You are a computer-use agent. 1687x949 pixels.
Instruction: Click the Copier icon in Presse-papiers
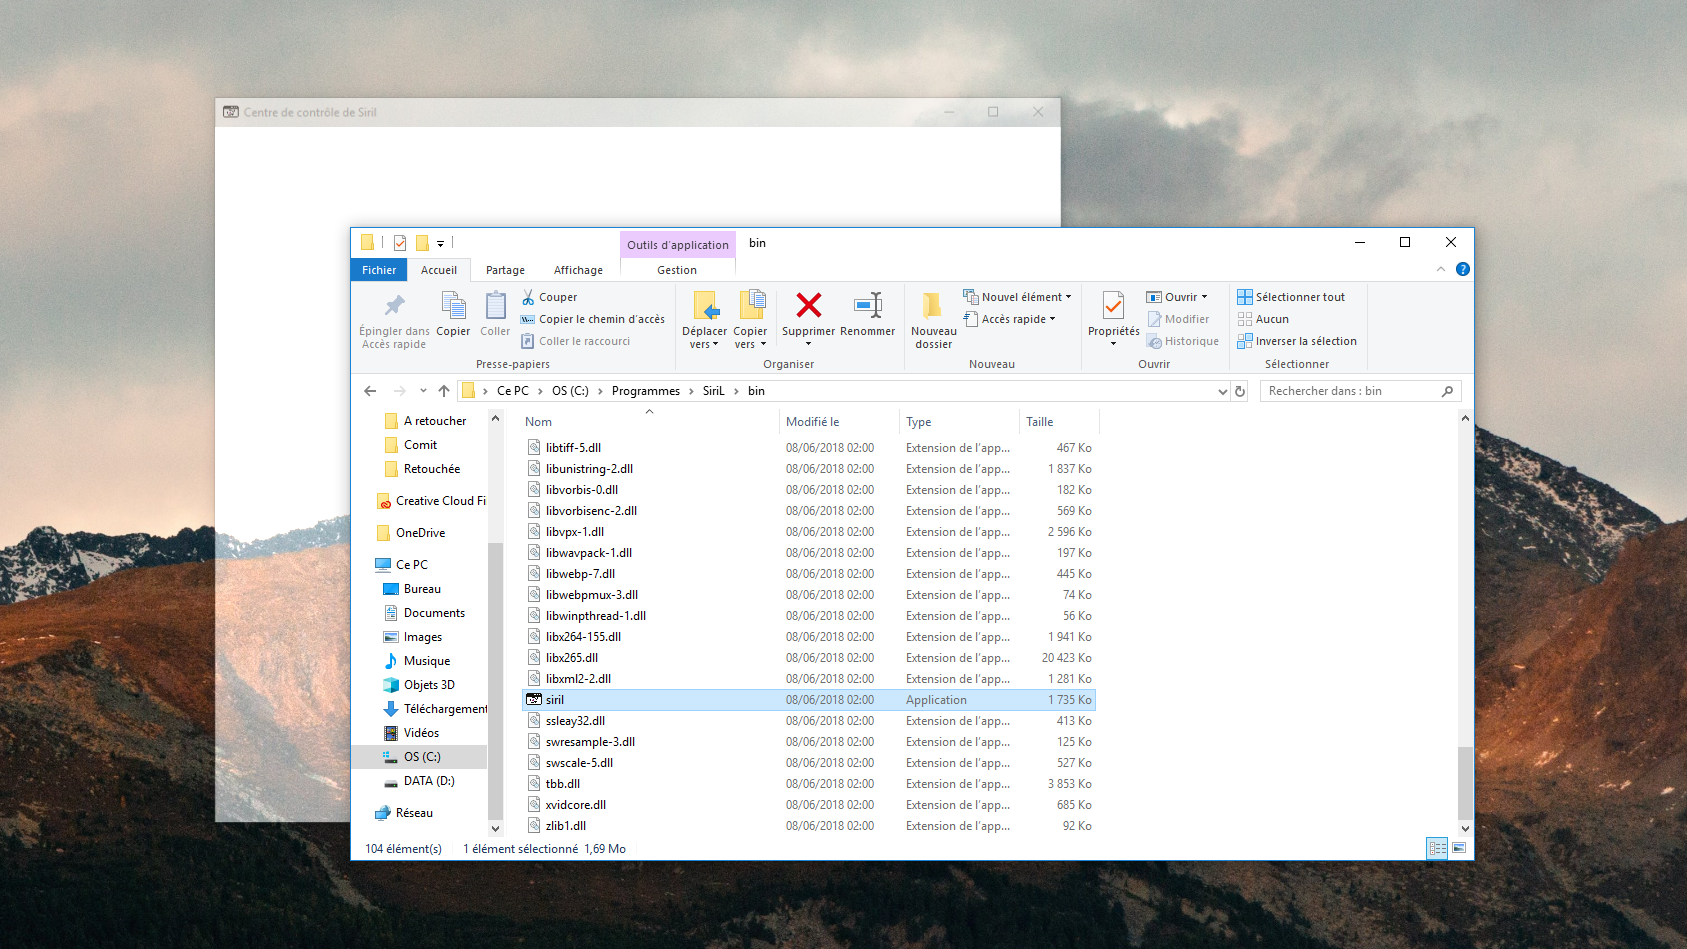pyautogui.click(x=453, y=305)
